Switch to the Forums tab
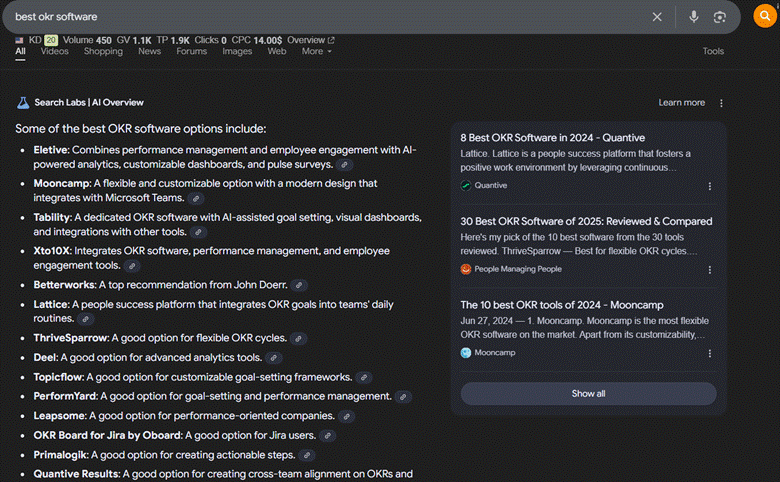The image size is (780, 482). pos(192,51)
